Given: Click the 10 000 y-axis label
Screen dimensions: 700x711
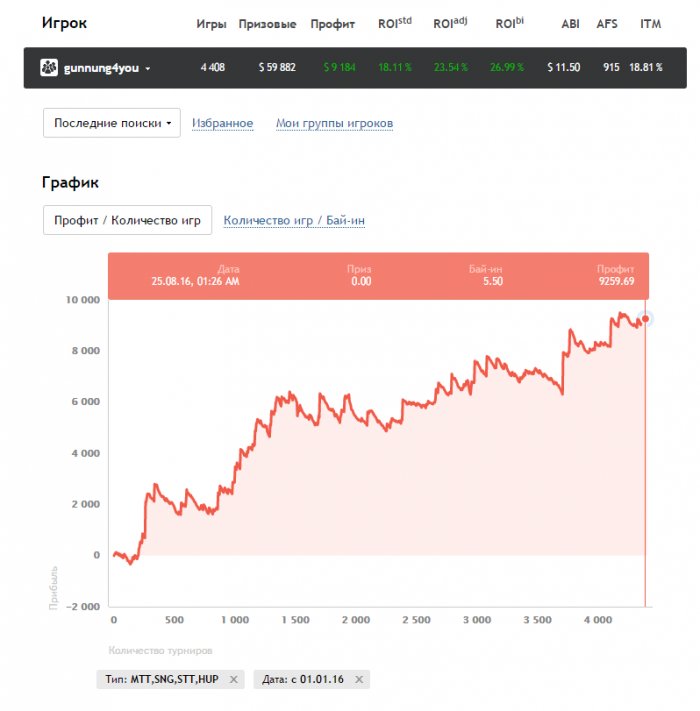Looking at the screenshot, I should point(83,300).
